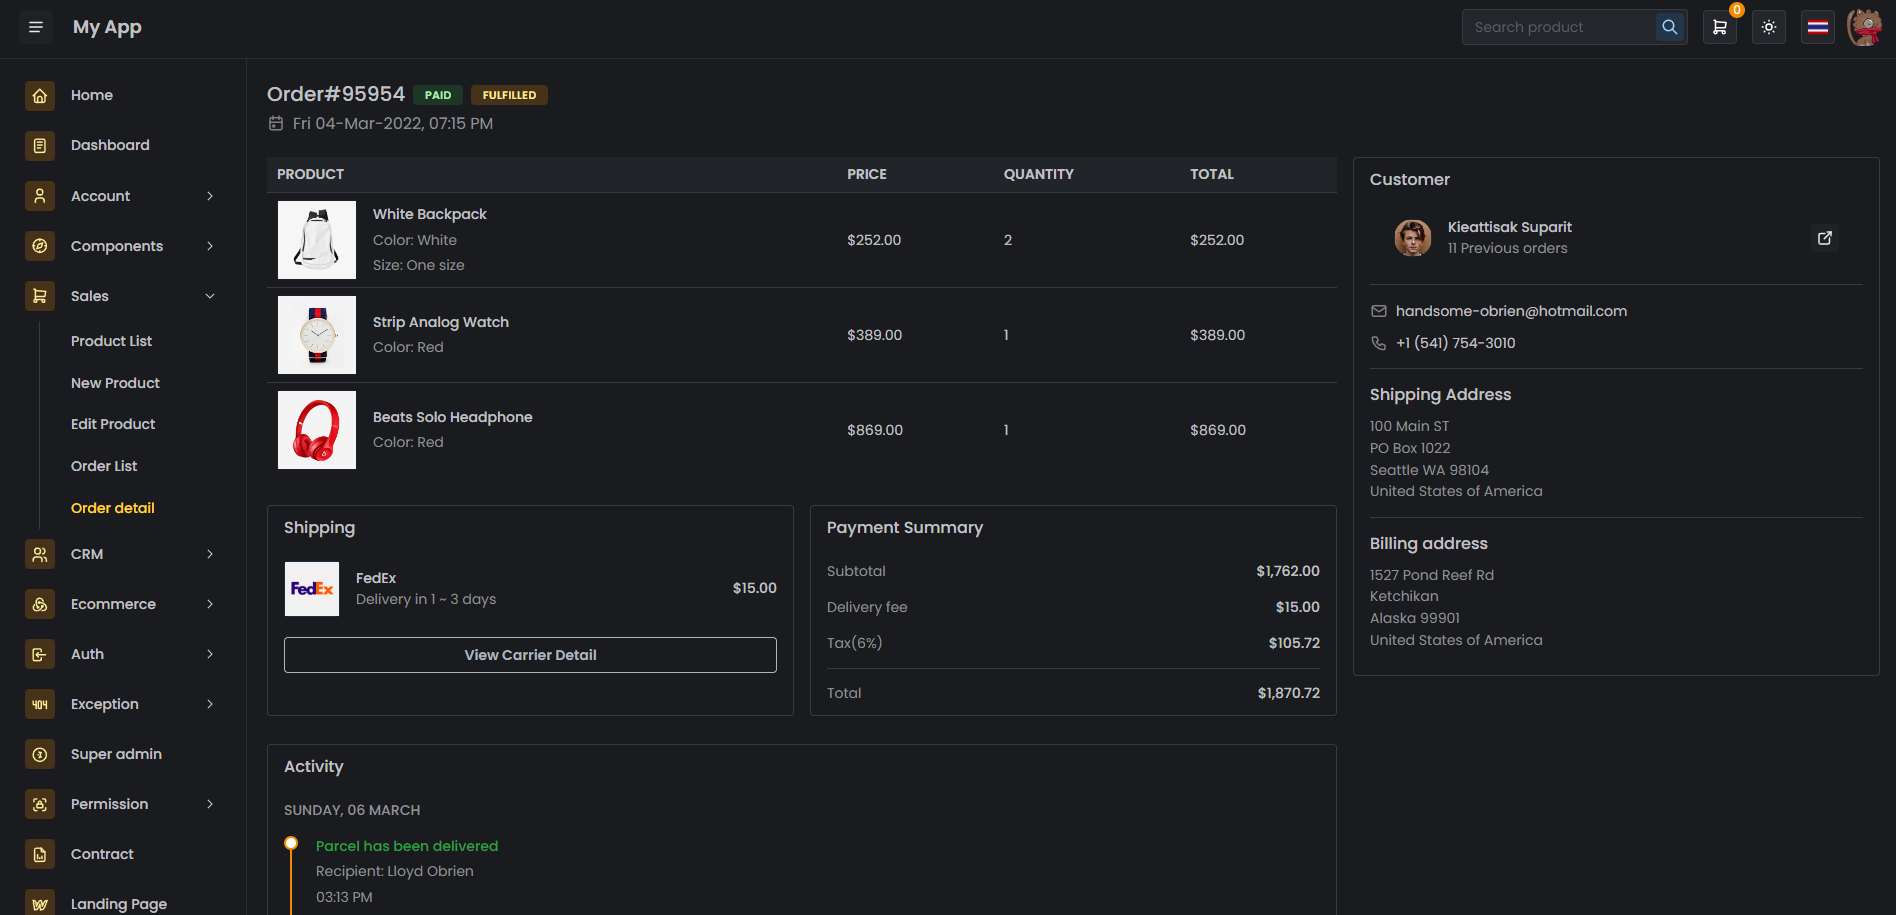The width and height of the screenshot is (1896, 915).
Task: Click White Backpack product thumbnail
Action: [x=317, y=240]
